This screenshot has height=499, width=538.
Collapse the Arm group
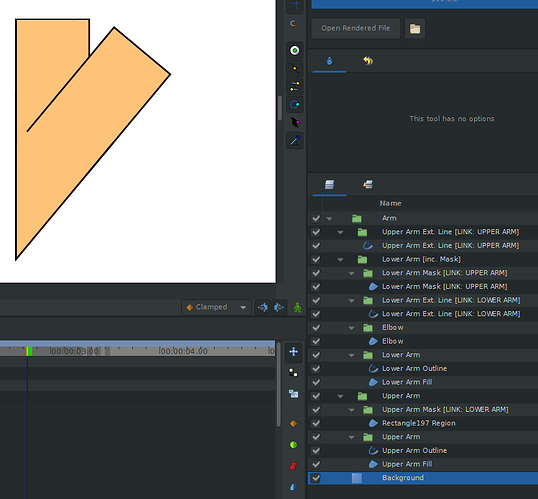(329, 219)
